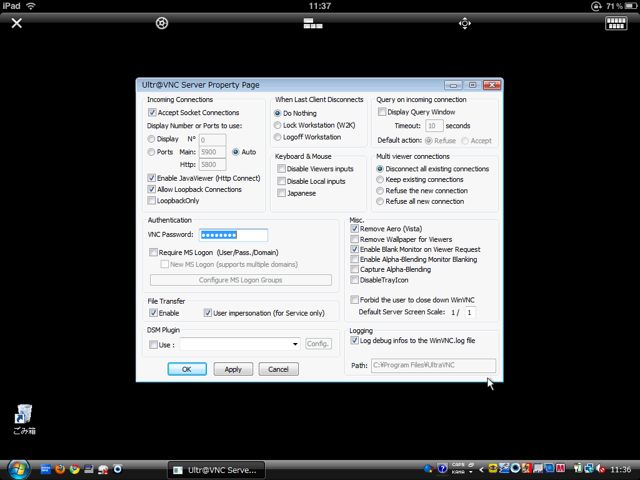
Task: Click the OK button
Action: coord(187,369)
